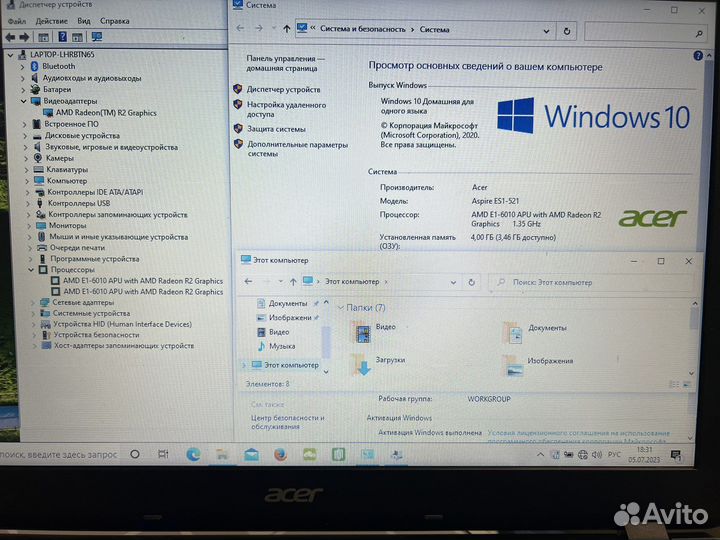Collapse the Видеоадаптеры tree node
720x540 pixels.
[23, 101]
